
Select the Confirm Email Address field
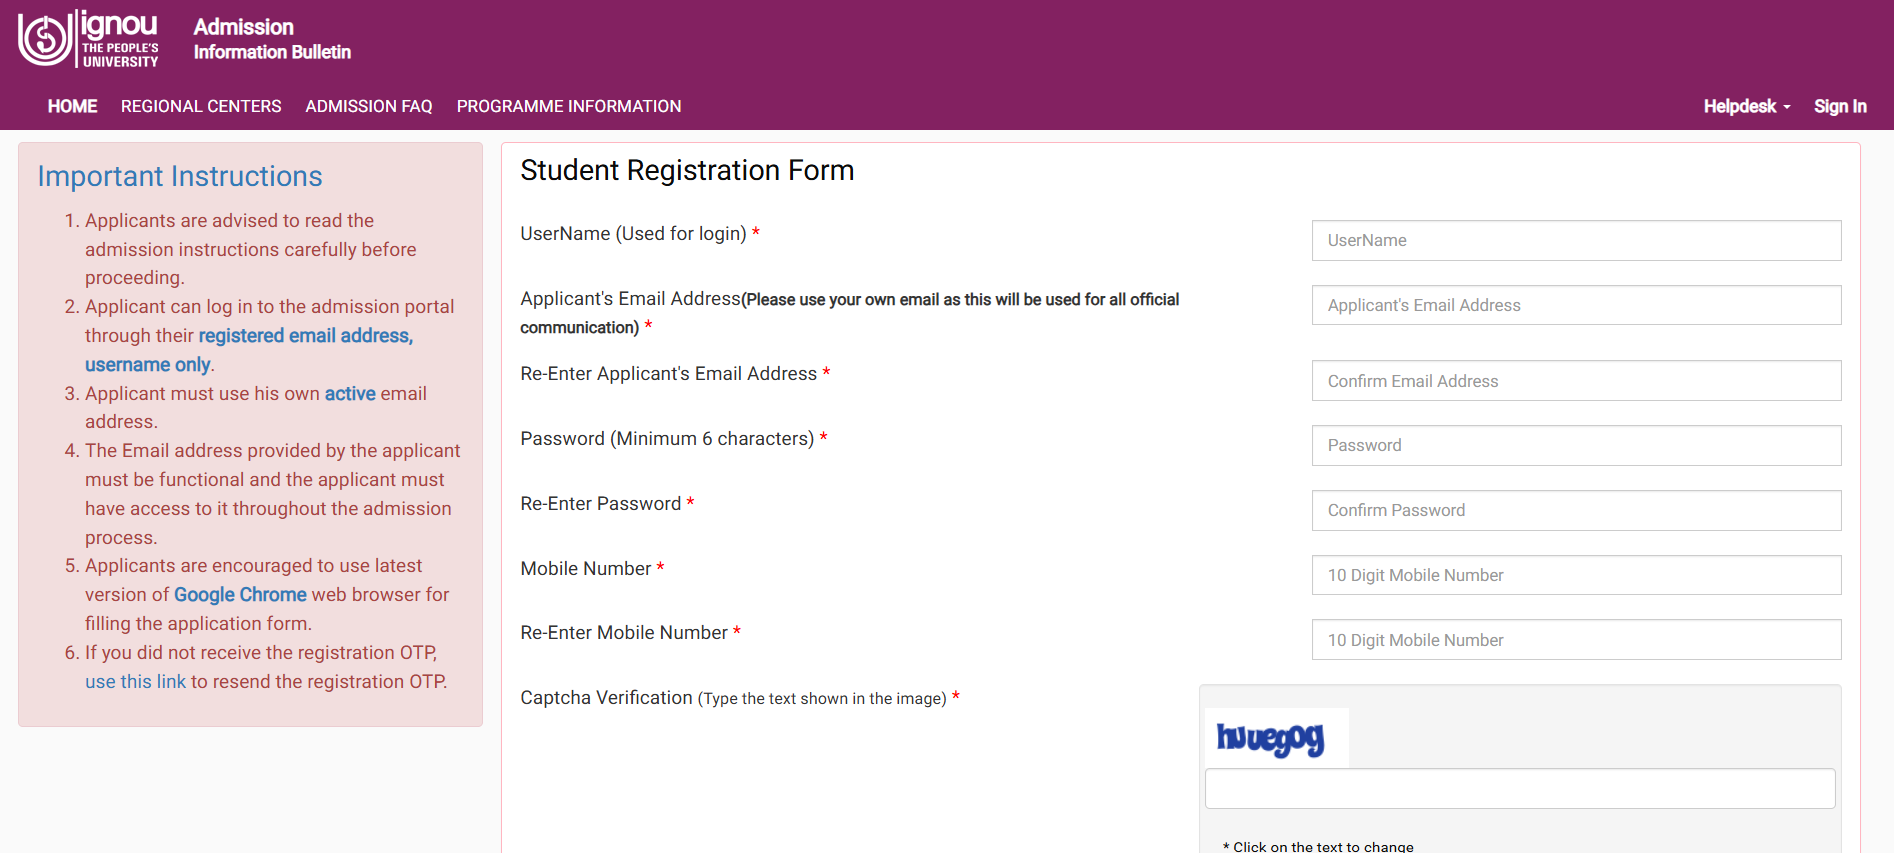click(x=1576, y=380)
